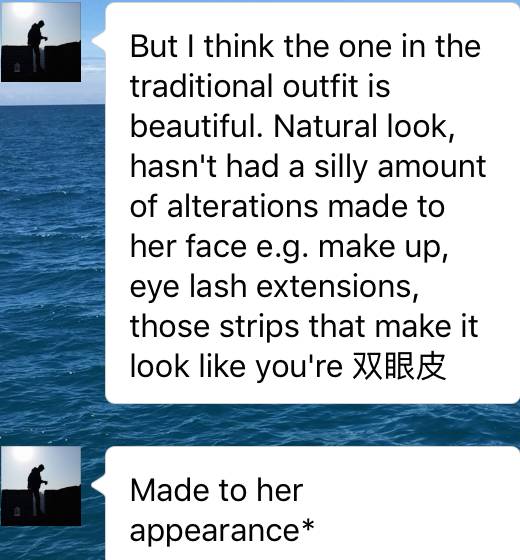520x560 pixels.
Task: Open avatar next to 'Made to her appearance*'
Action: coord(41,486)
